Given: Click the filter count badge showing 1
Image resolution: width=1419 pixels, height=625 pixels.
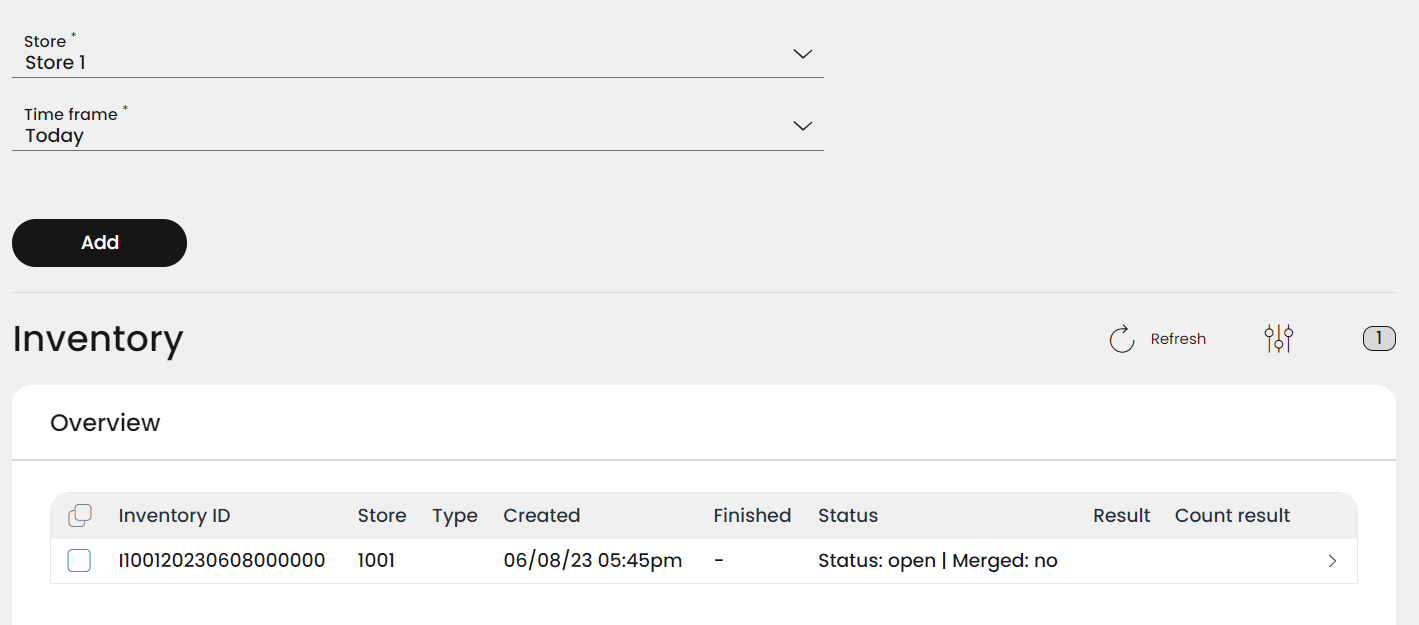Looking at the screenshot, I should coord(1379,339).
